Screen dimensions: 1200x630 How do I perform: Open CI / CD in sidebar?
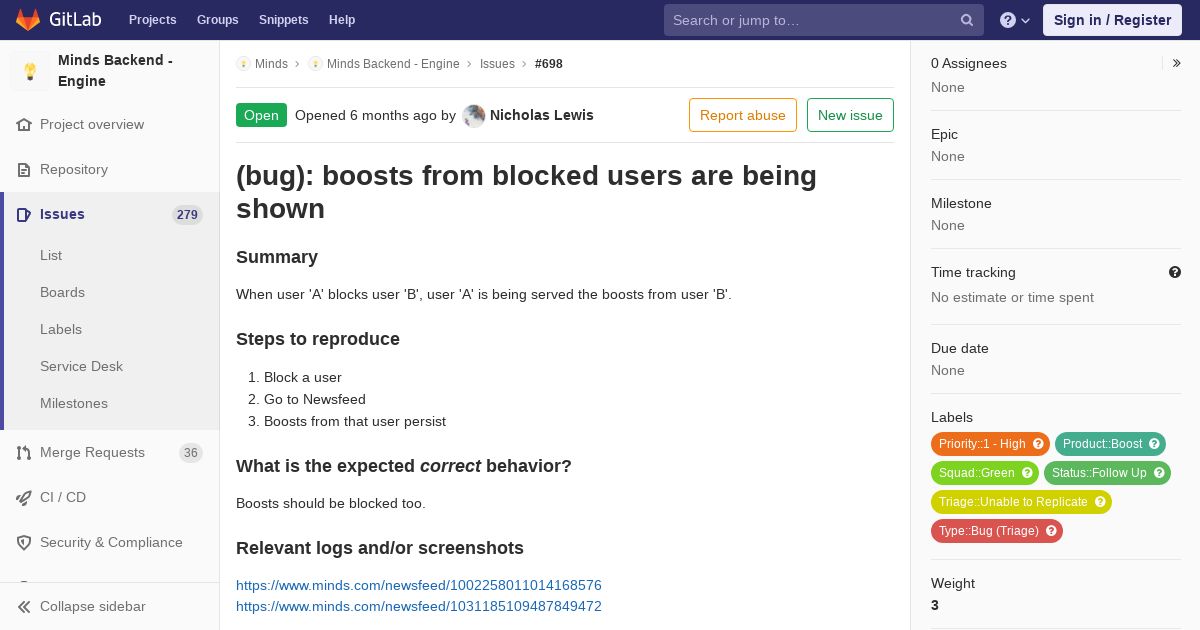click(x=63, y=498)
